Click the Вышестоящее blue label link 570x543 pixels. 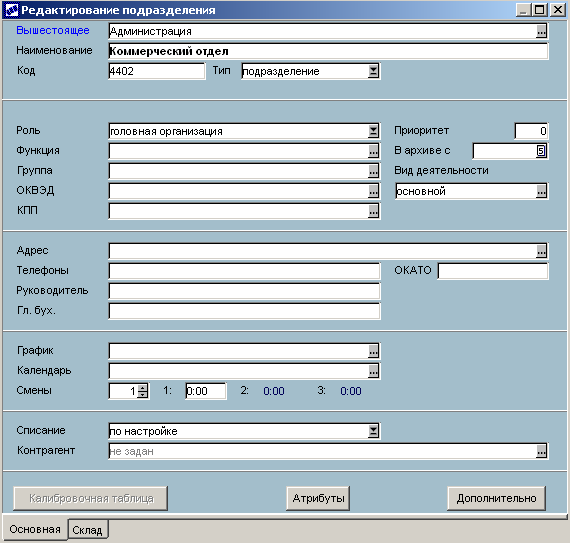53,30
